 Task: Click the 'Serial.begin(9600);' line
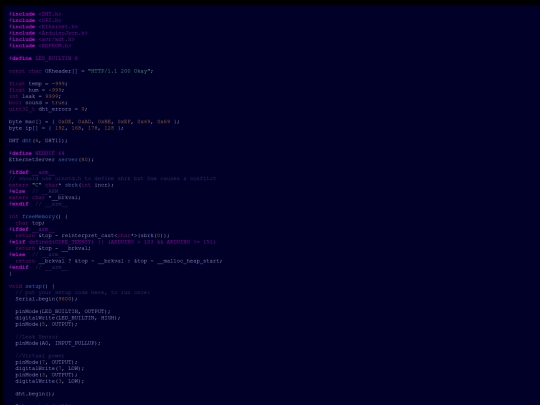coord(46,299)
